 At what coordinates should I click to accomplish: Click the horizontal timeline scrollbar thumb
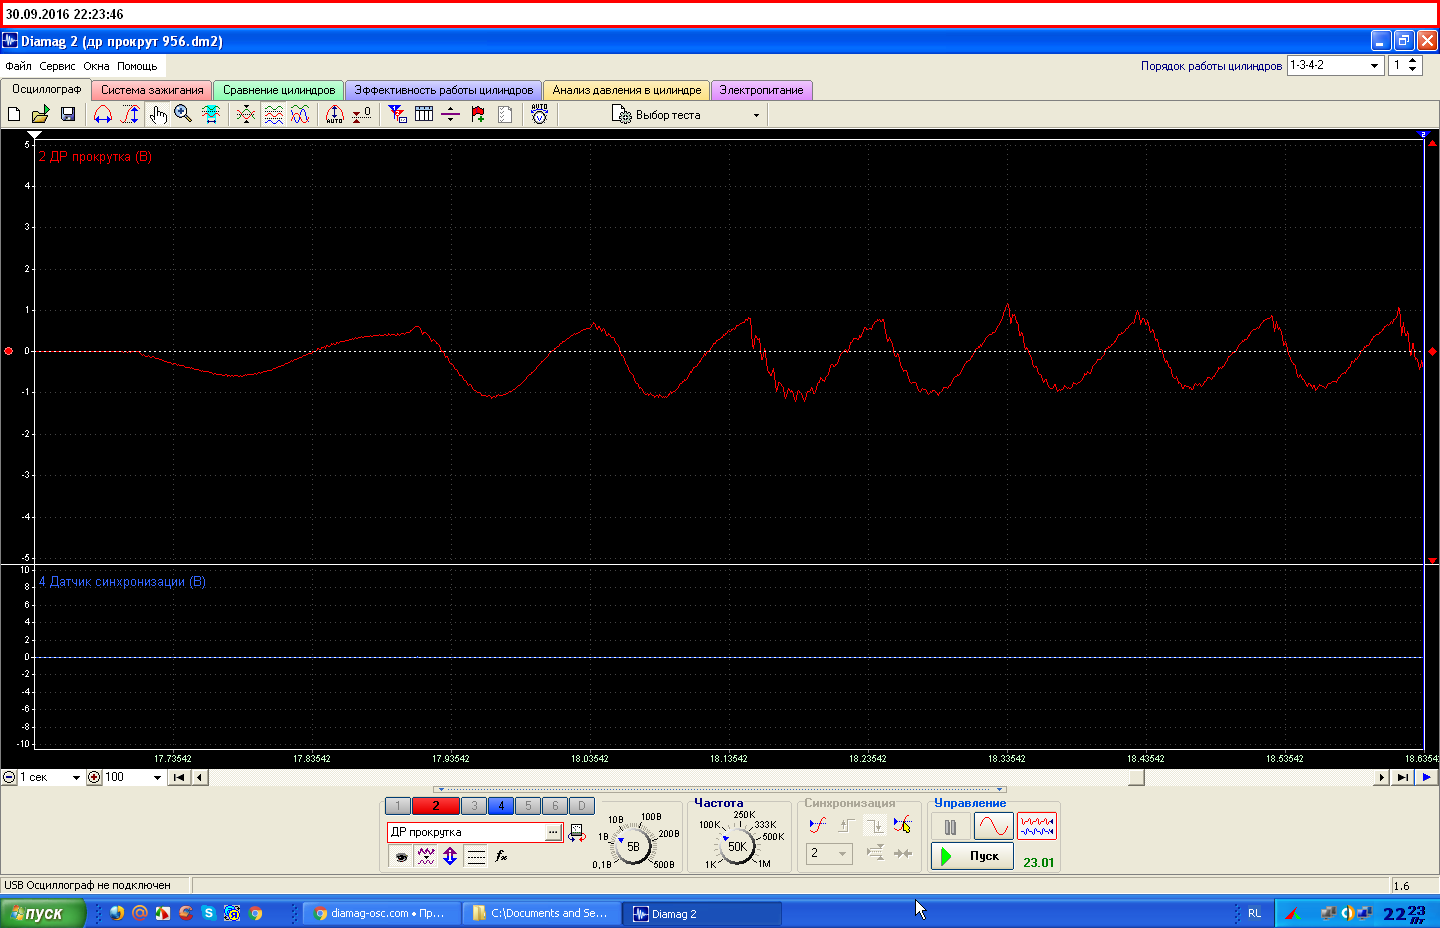click(x=1136, y=778)
